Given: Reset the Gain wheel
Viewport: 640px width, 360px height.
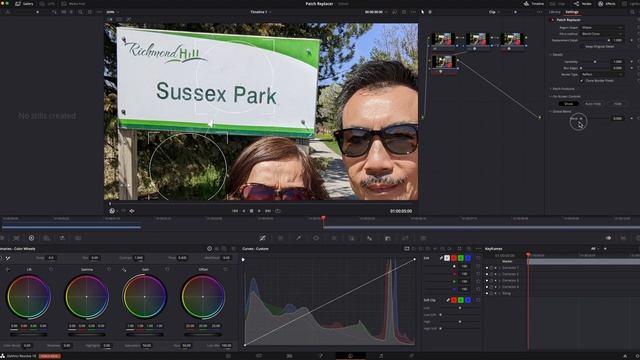Looking at the screenshot, I should tap(167, 269).
